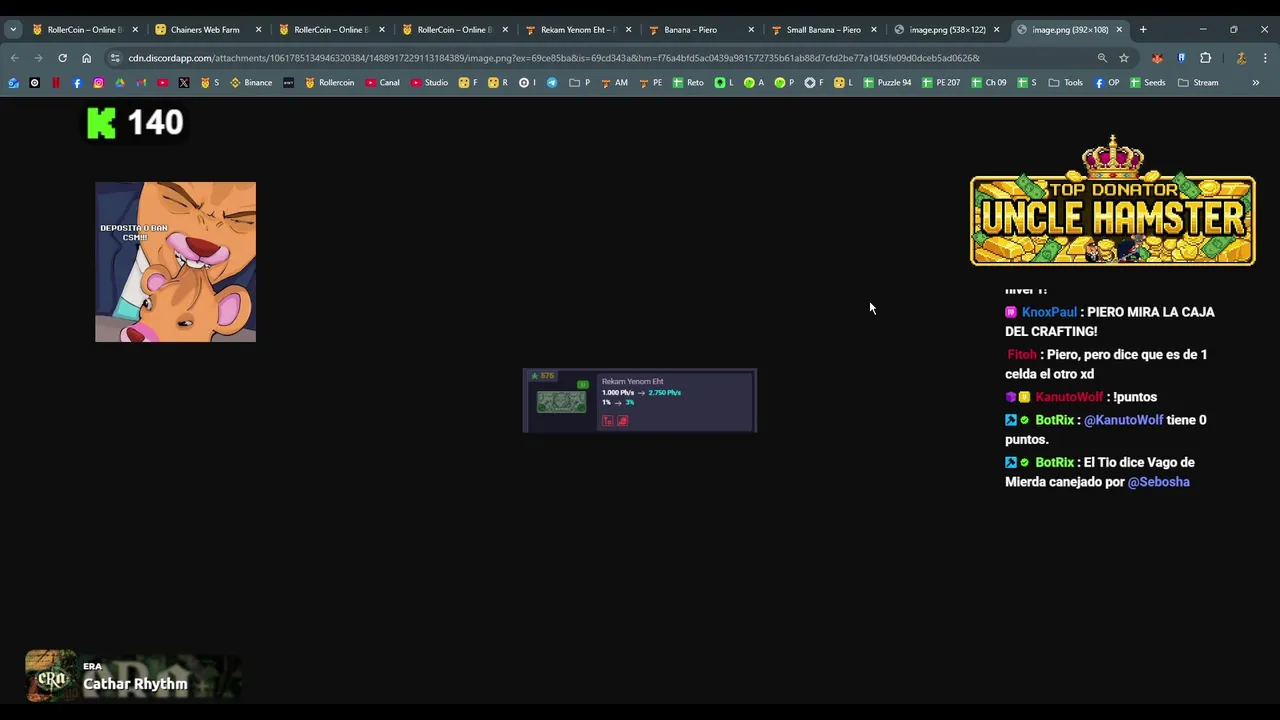Click KnoxPaul username in chat
Image resolution: width=1280 pixels, height=720 pixels.
click(x=1049, y=312)
